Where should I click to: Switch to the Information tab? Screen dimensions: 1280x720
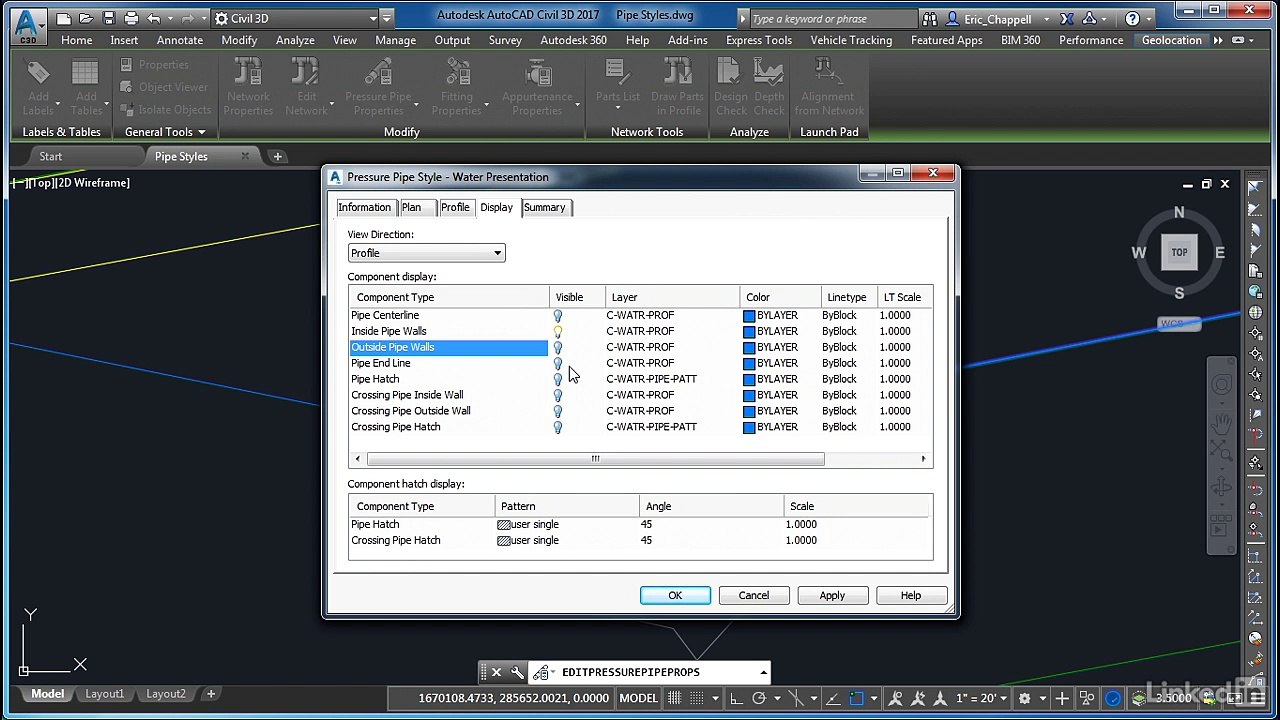click(364, 207)
